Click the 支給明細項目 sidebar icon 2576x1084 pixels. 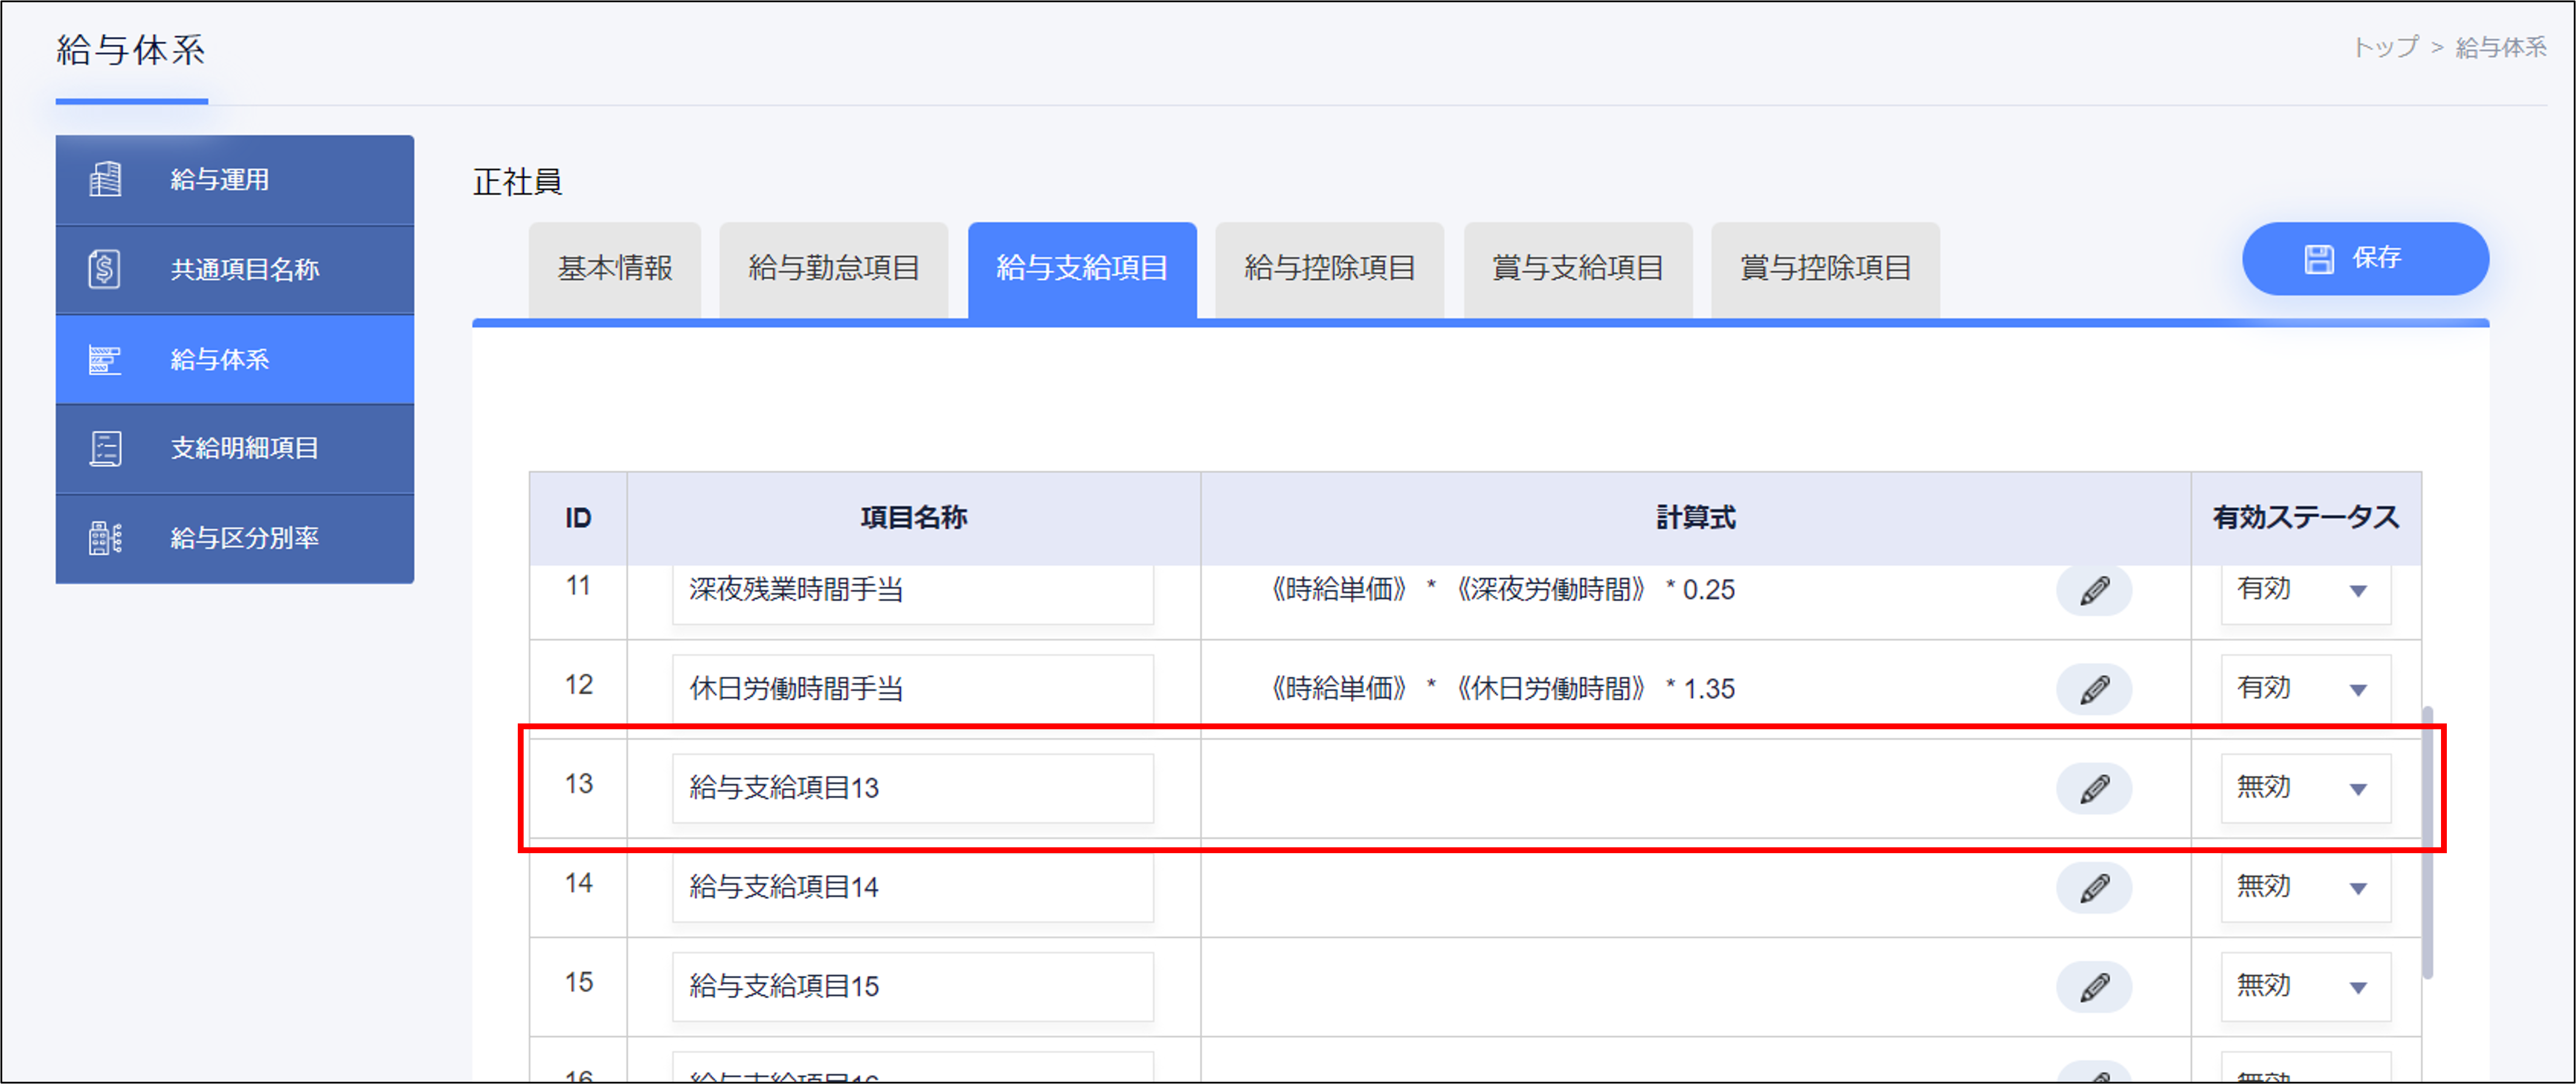pyautogui.click(x=105, y=448)
